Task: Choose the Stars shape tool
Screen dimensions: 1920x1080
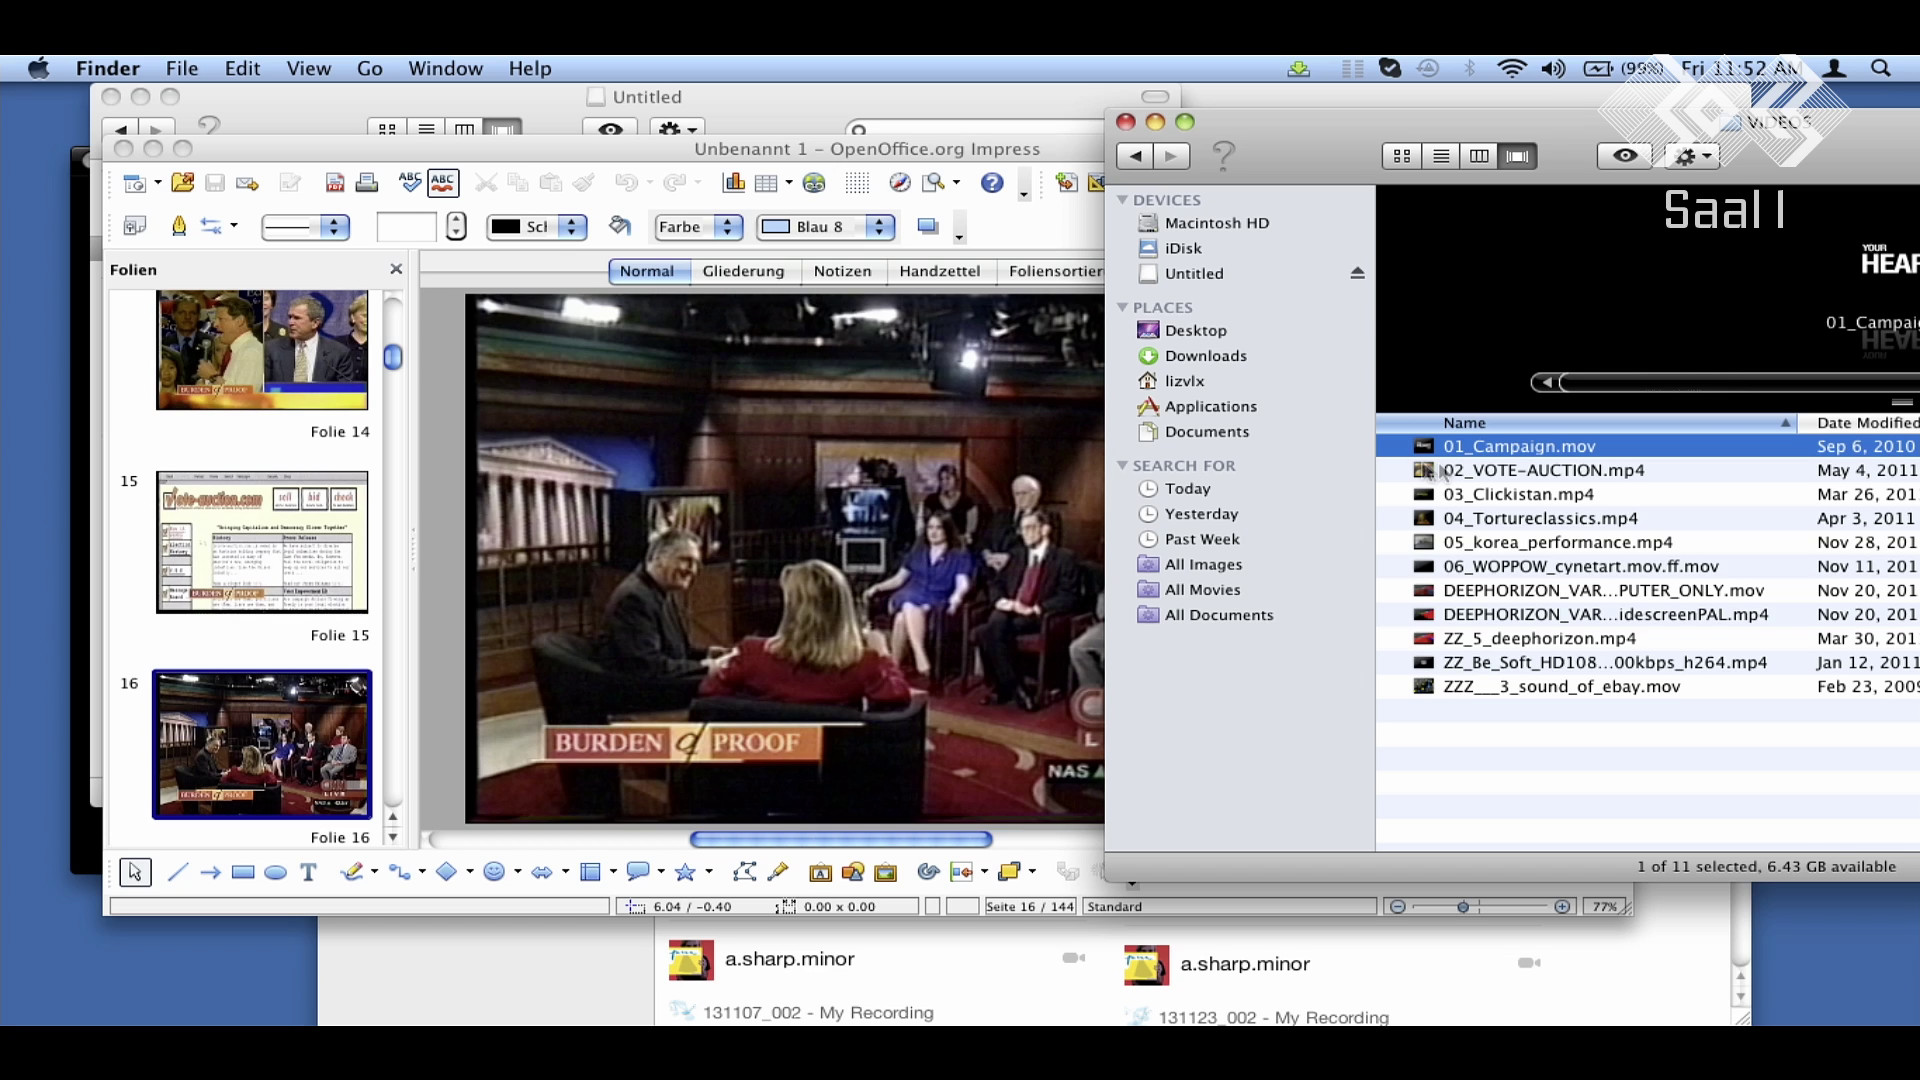Action: pyautogui.click(x=685, y=872)
